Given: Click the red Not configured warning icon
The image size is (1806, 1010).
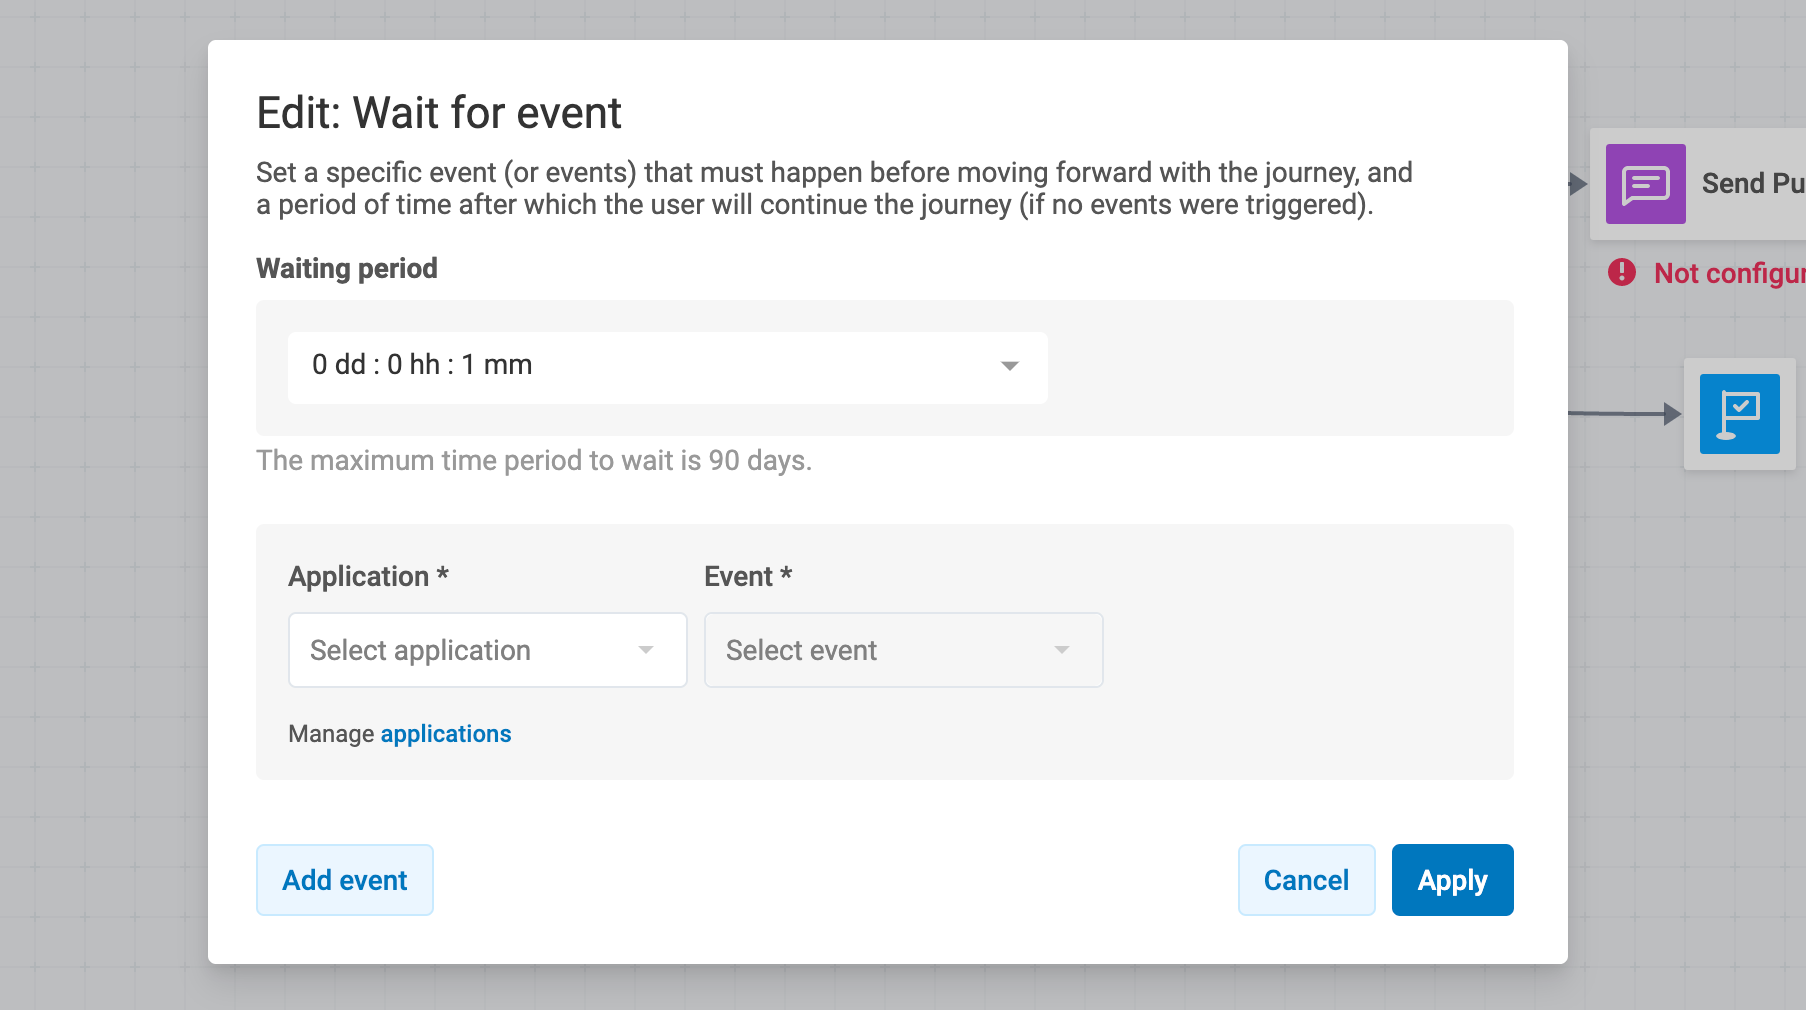Looking at the screenshot, I should [1622, 272].
